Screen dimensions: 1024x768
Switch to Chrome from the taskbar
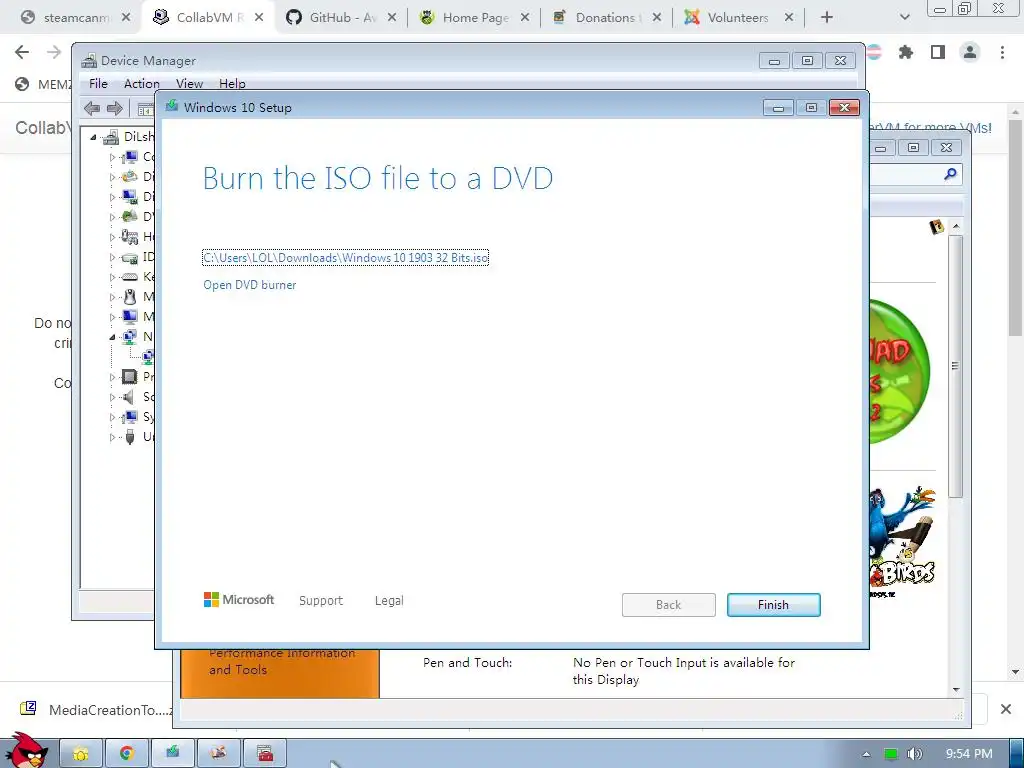(x=127, y=754)
